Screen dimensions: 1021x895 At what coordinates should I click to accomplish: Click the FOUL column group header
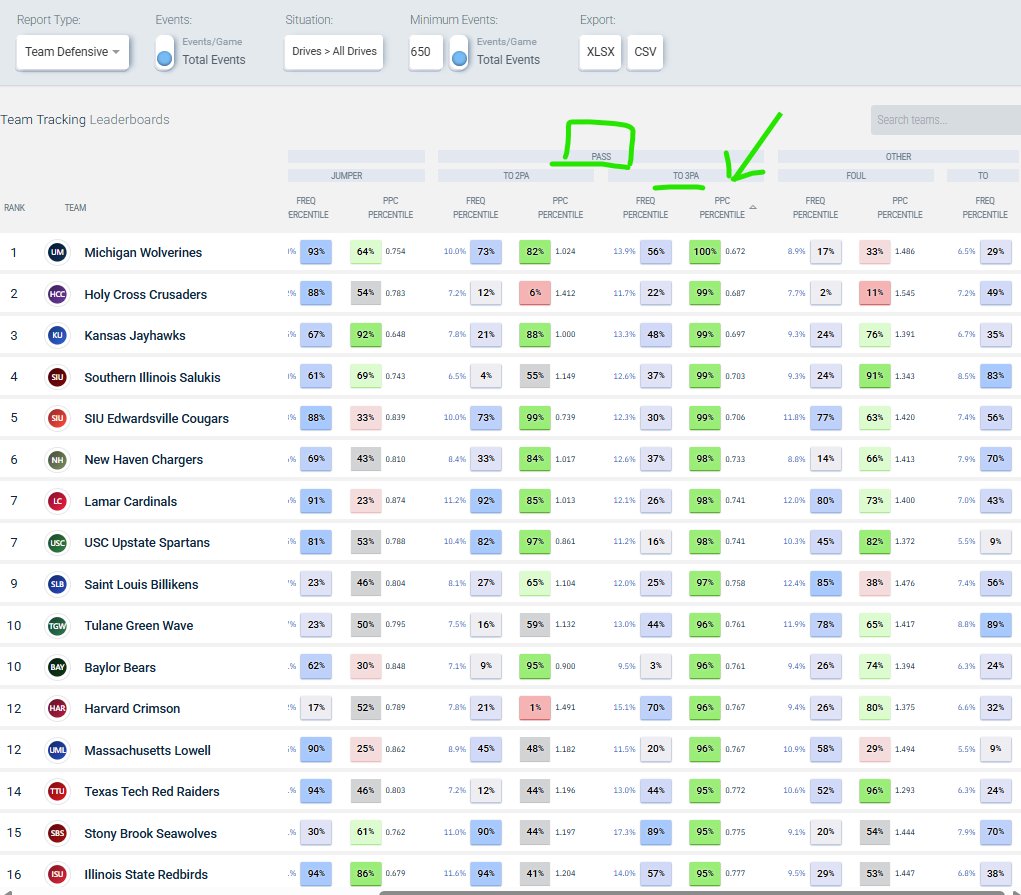click(856, 175)
